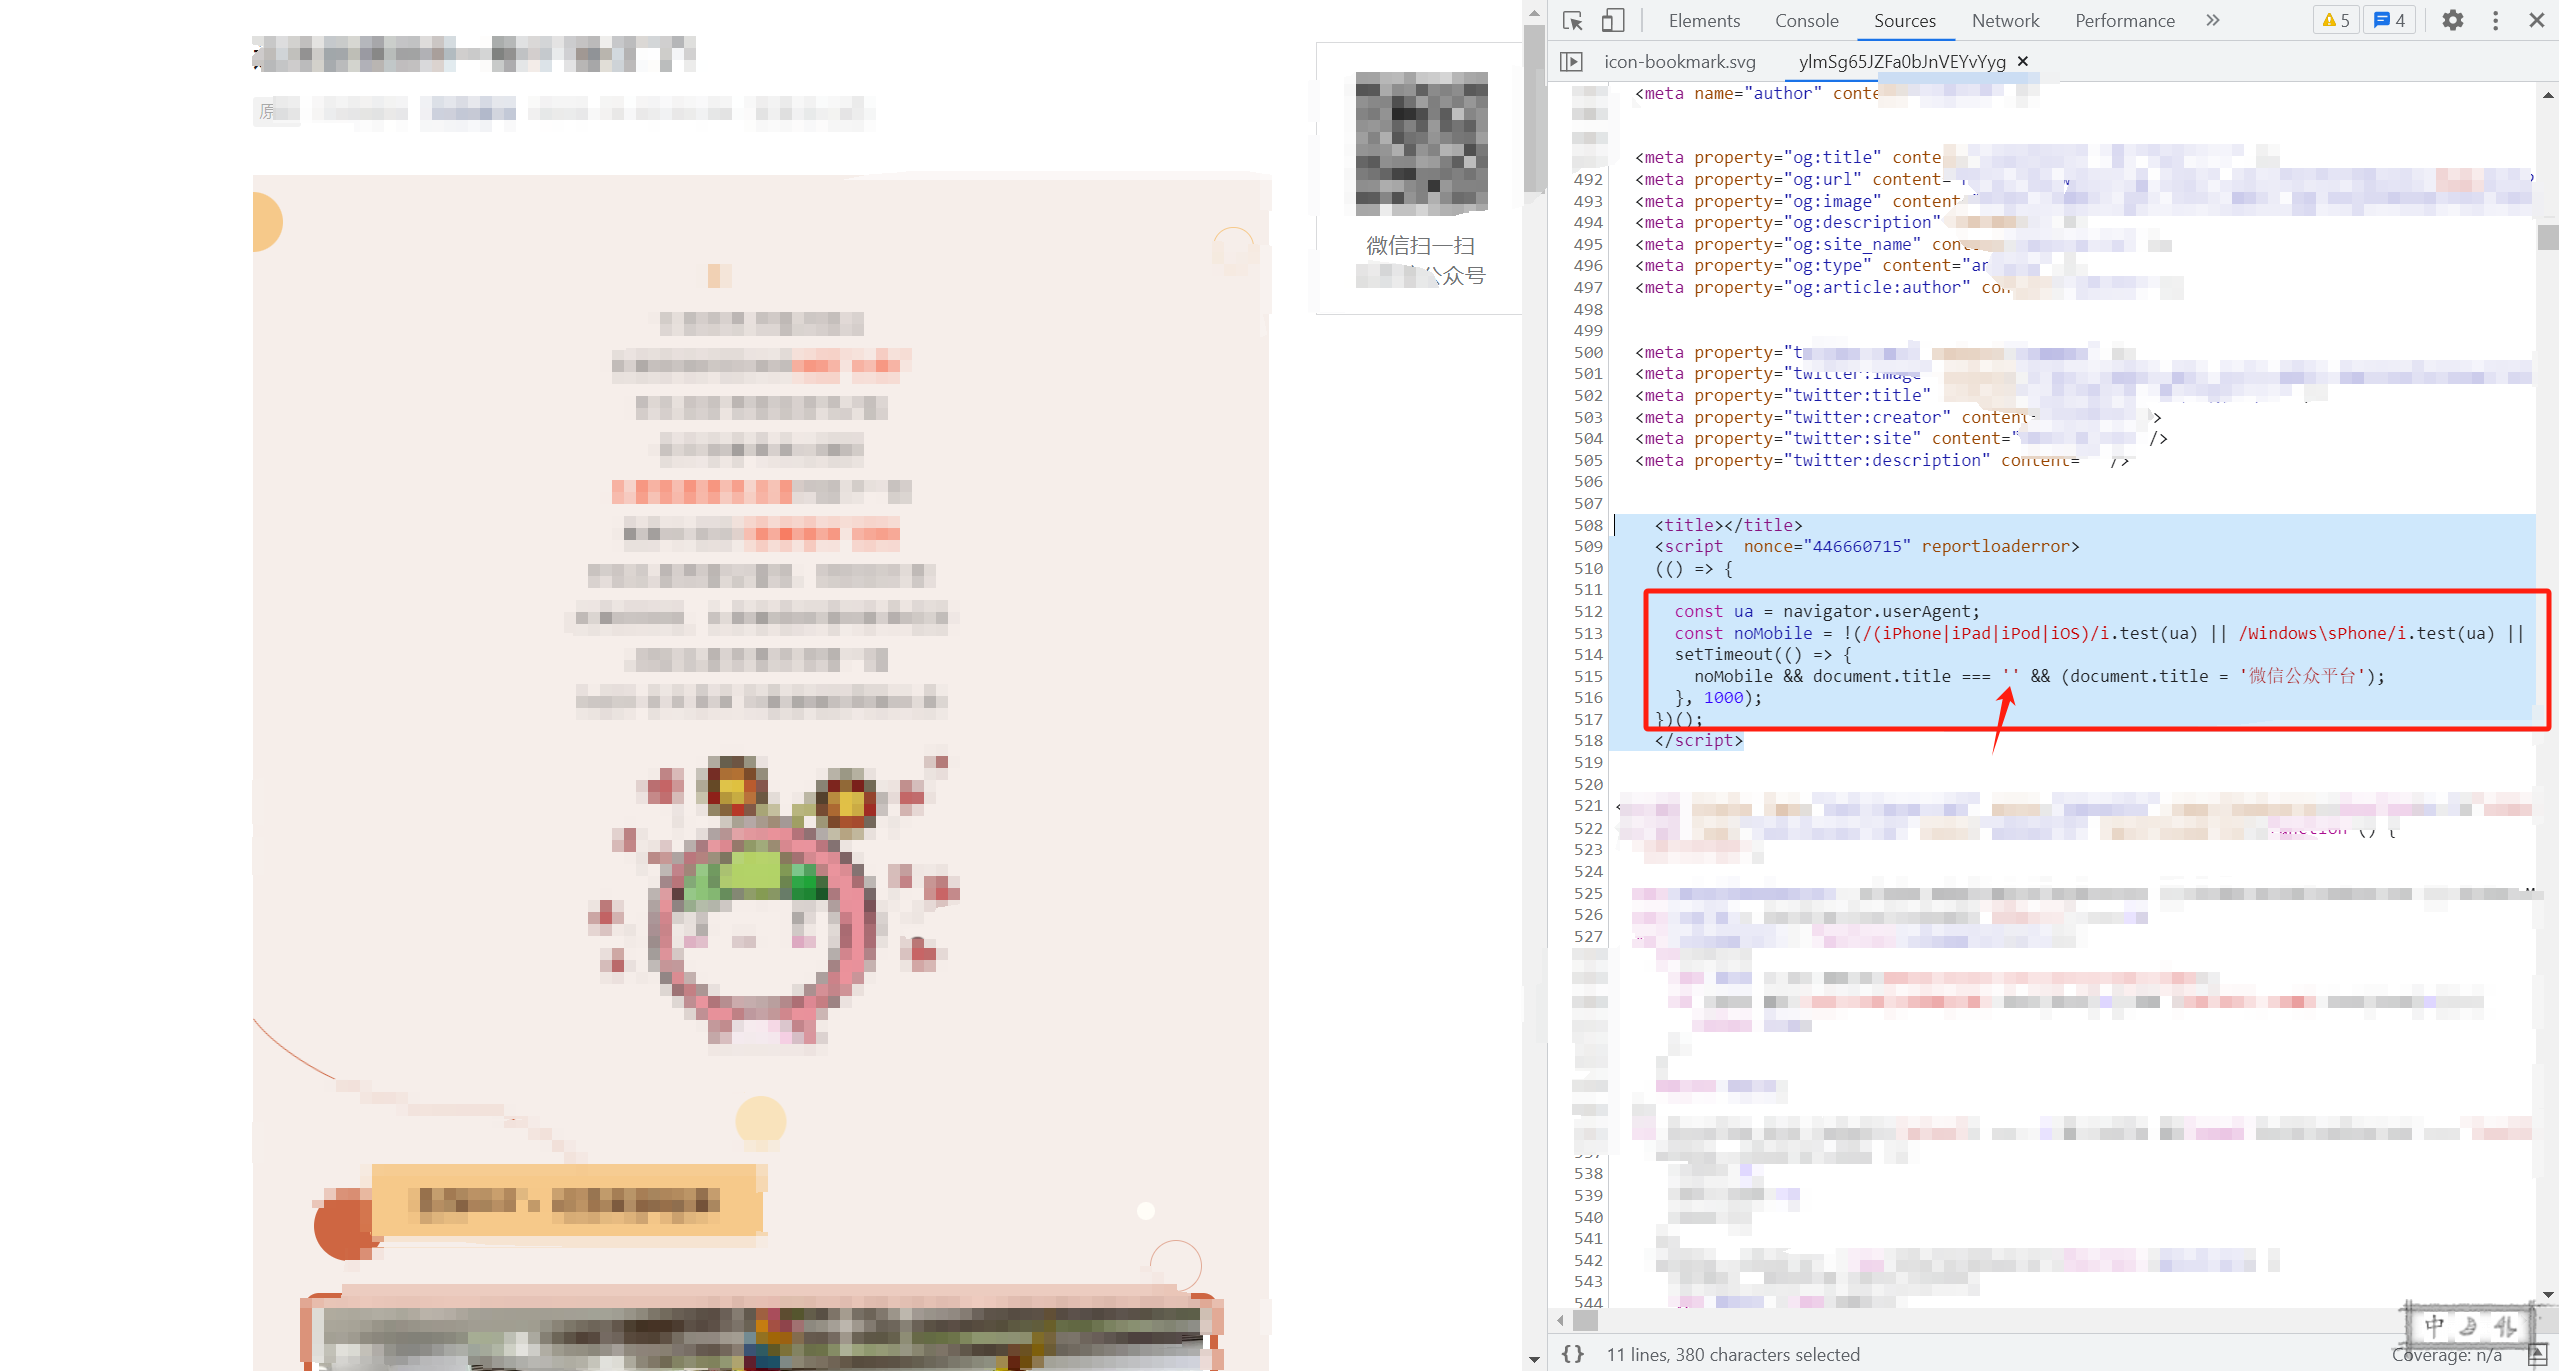This screenshot has height=1371, width=2559.
Task: Activate the inspect element picker icon
Action: tap(1572, 21)
